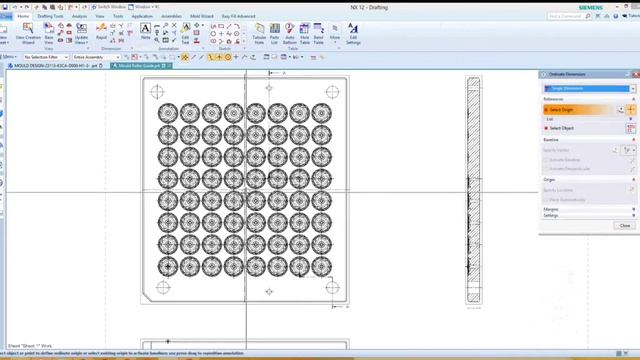The image size is (640, 360).
Task: Collapse the Baseline section
Action: point(633,140)
